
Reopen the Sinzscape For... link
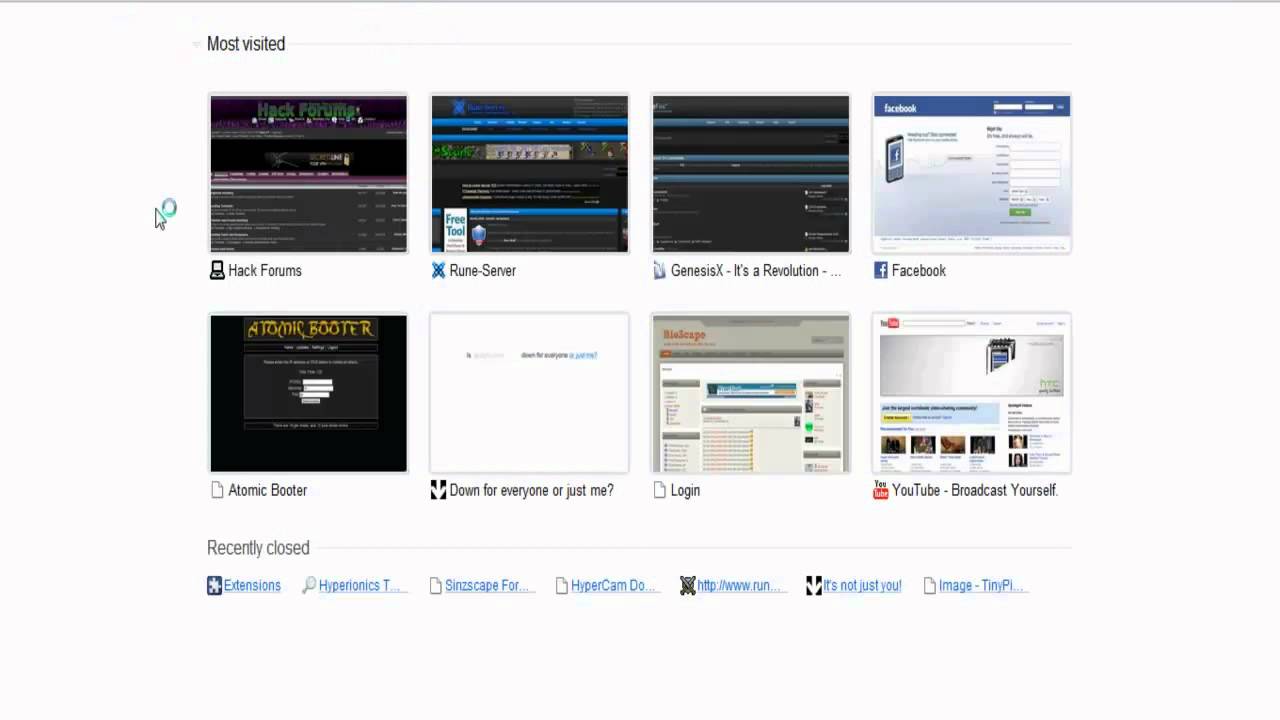pos(487,586)
